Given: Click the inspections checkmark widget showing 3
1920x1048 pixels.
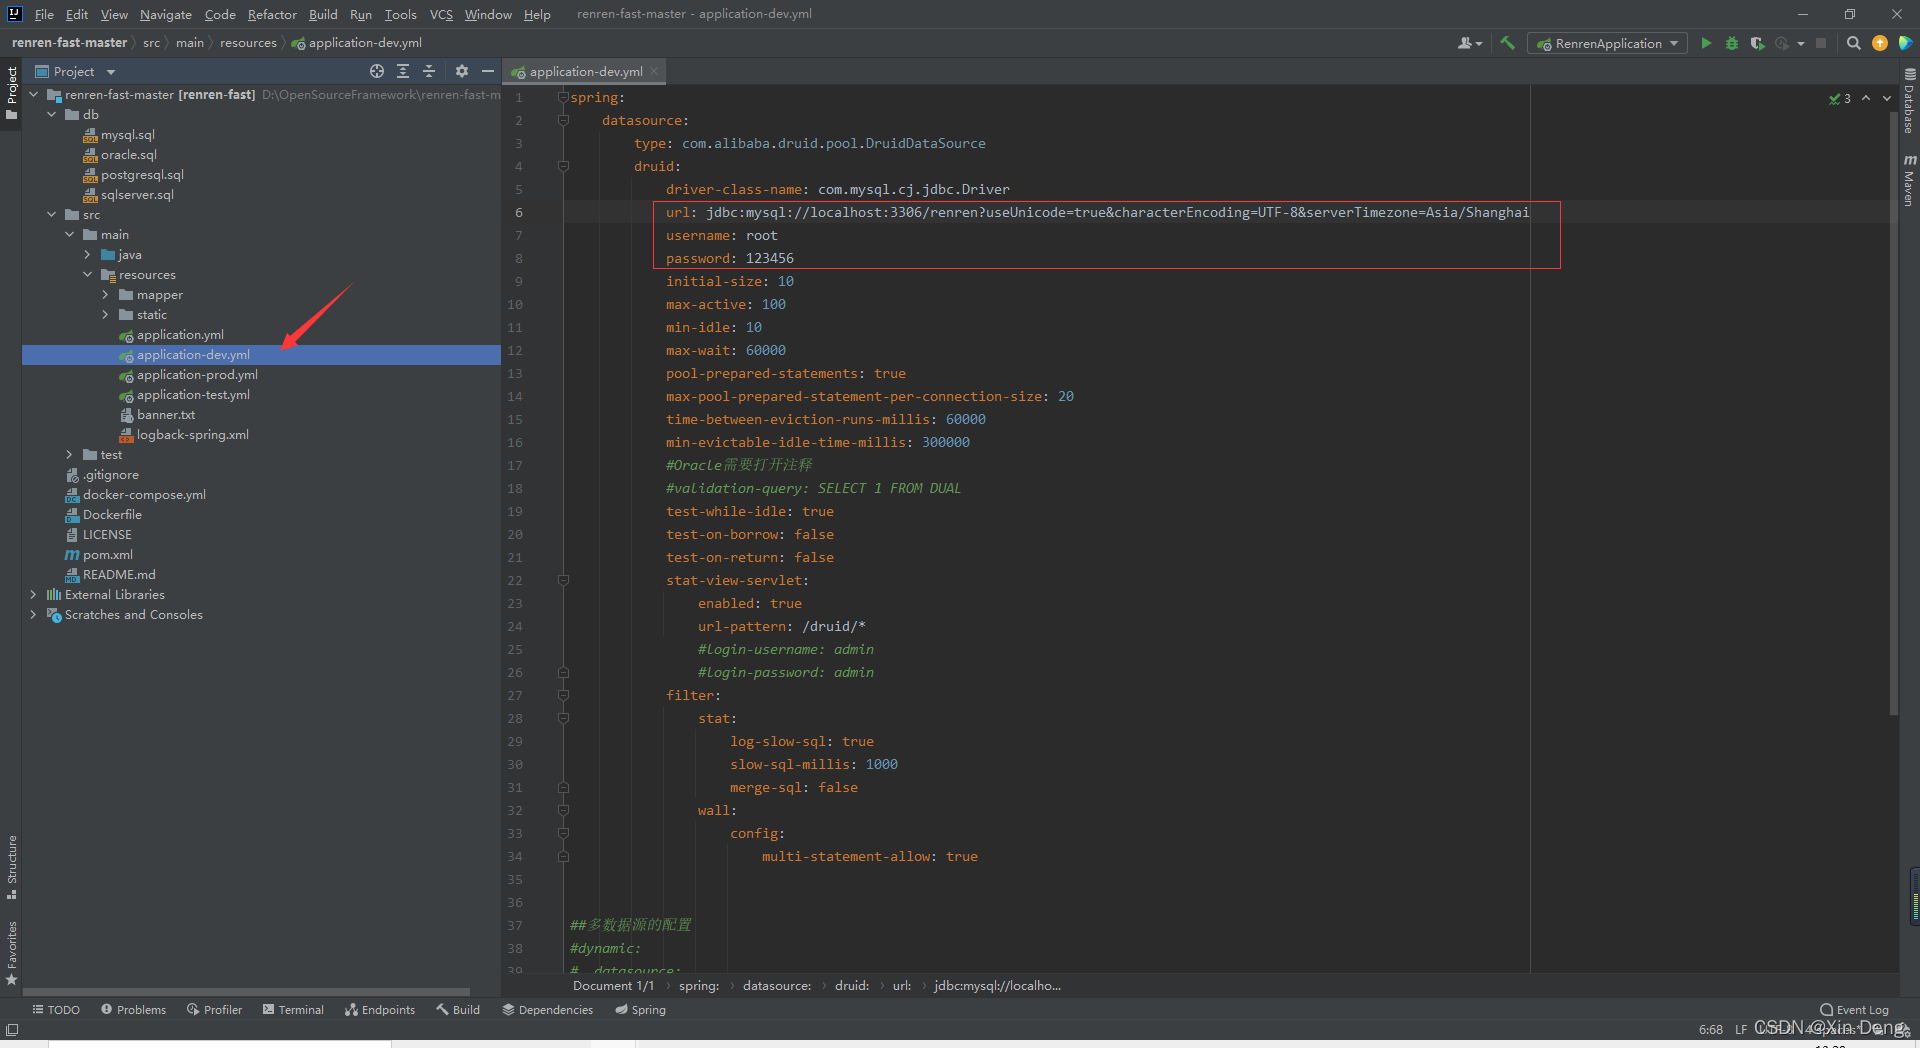Looking at the screenshot, I should tap(1840, 98).
